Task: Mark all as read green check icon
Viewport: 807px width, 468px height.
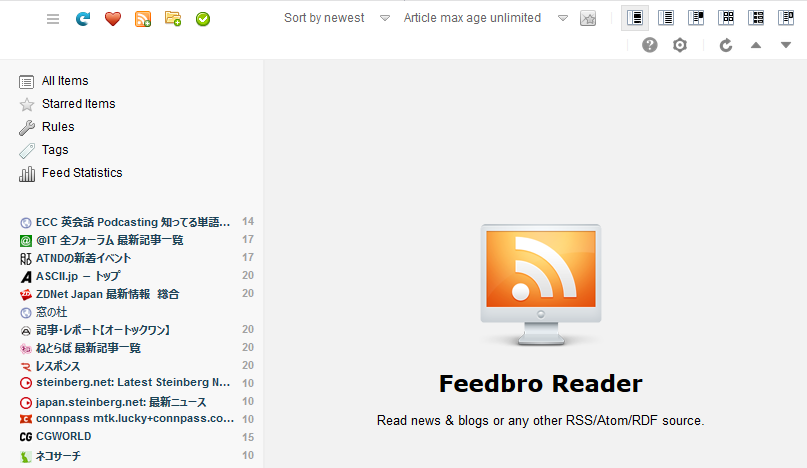Action: [x=203, y=19]
